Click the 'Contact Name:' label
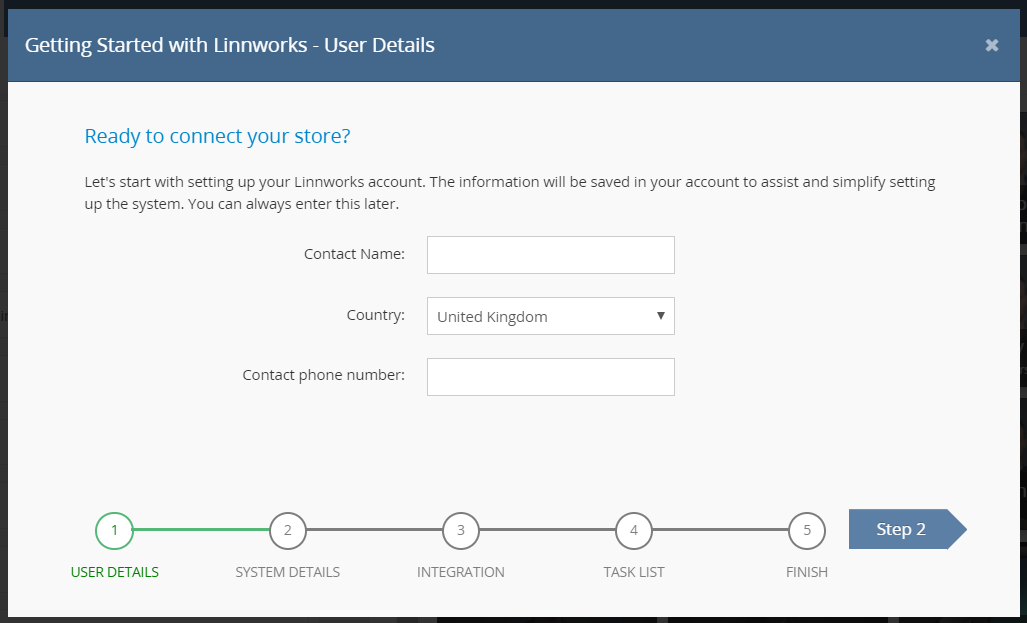Viewport: 1027px width, 623px height. click(354, 254)
